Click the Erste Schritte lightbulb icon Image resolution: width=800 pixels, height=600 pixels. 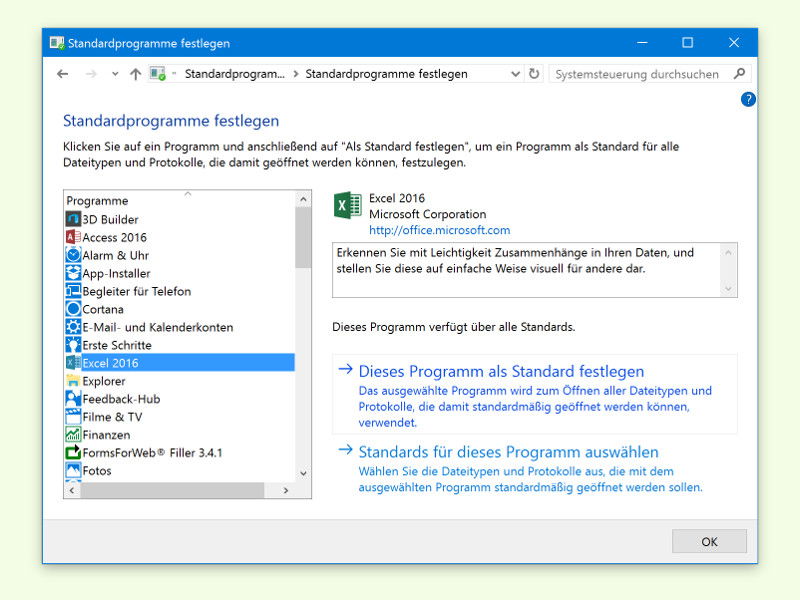73,345
